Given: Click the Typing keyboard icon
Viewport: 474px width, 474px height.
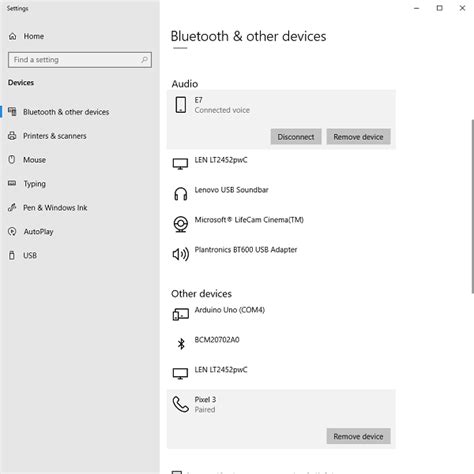Looking at the screenshot, I should (x=12, y=183).
